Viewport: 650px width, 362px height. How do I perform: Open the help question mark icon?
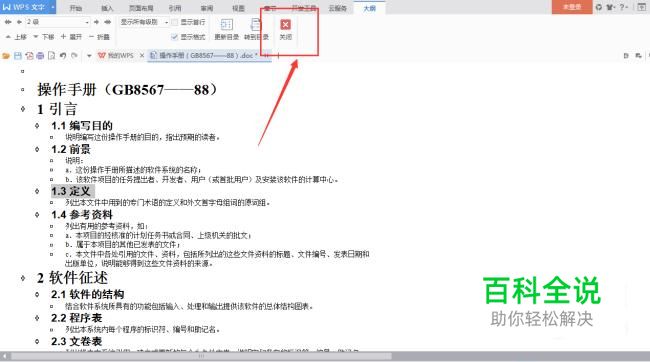pos(622,7)
